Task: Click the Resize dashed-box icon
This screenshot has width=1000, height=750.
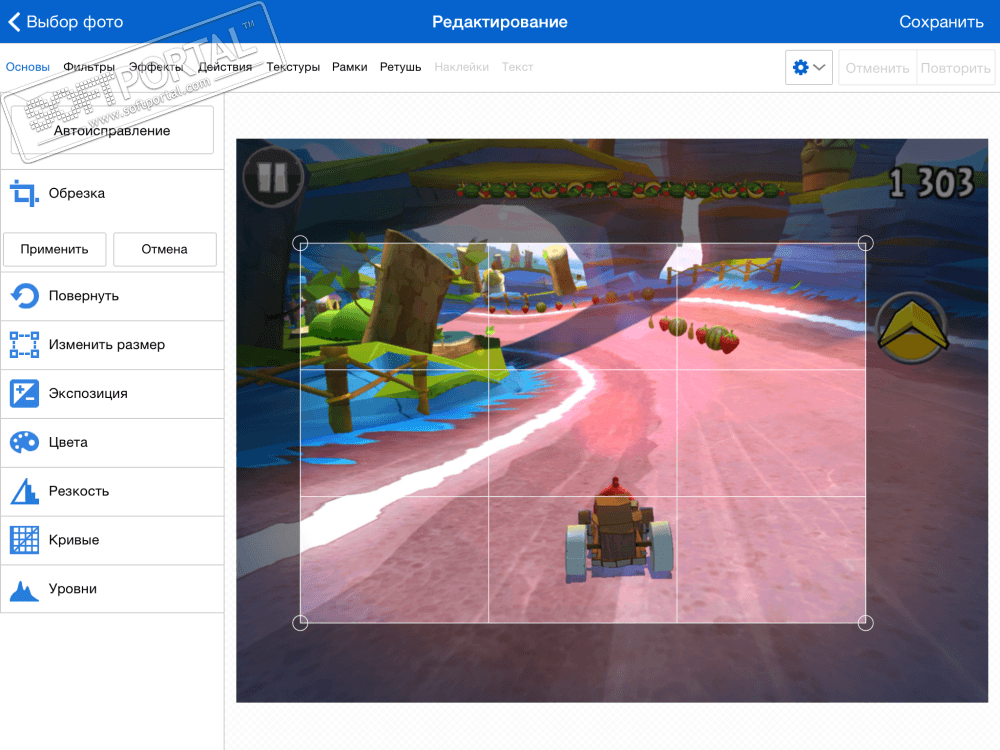Action: (x=24, y=344)
